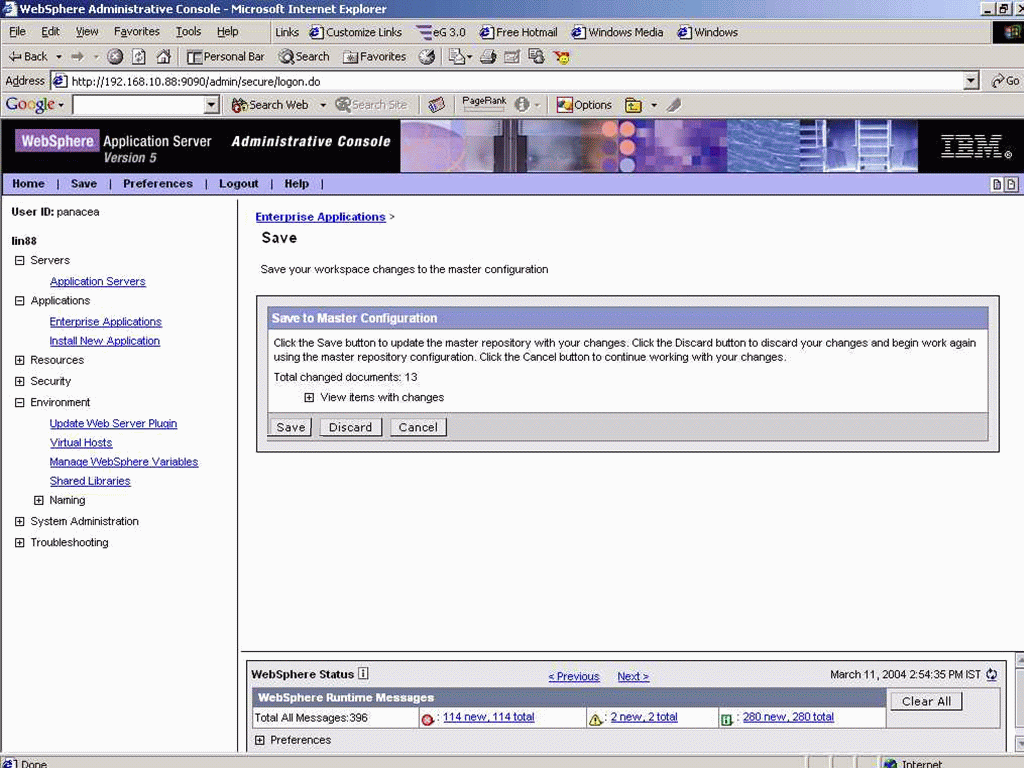Open the Favorites menu
This screenshot has height=768, width=1024.
(x=136, y=31)
